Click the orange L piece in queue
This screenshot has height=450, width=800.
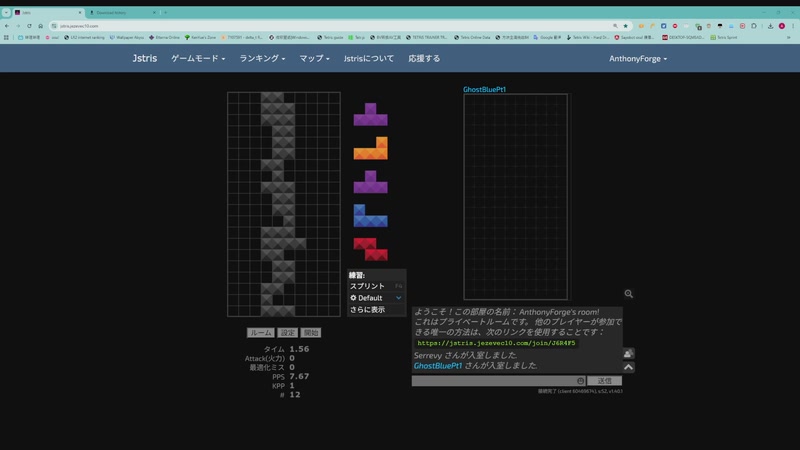[370, 148]
